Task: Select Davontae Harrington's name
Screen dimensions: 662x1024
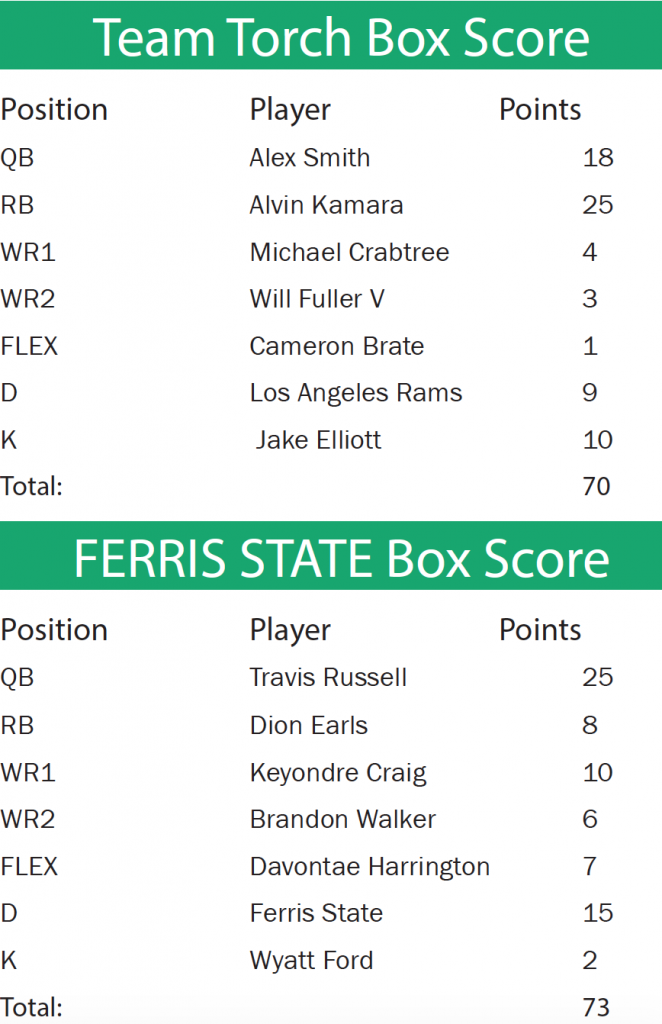Action: (x=370, y=867)
